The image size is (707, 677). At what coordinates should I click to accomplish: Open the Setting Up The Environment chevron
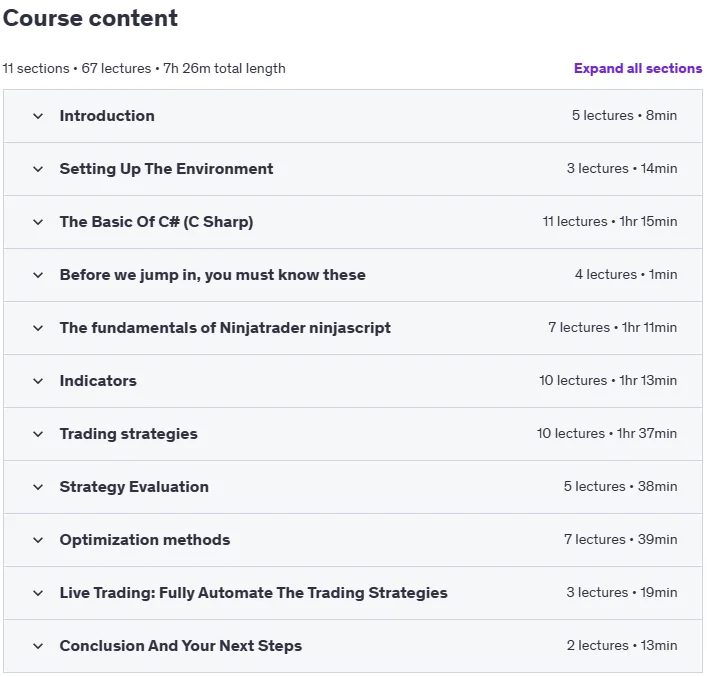[38, 169]
